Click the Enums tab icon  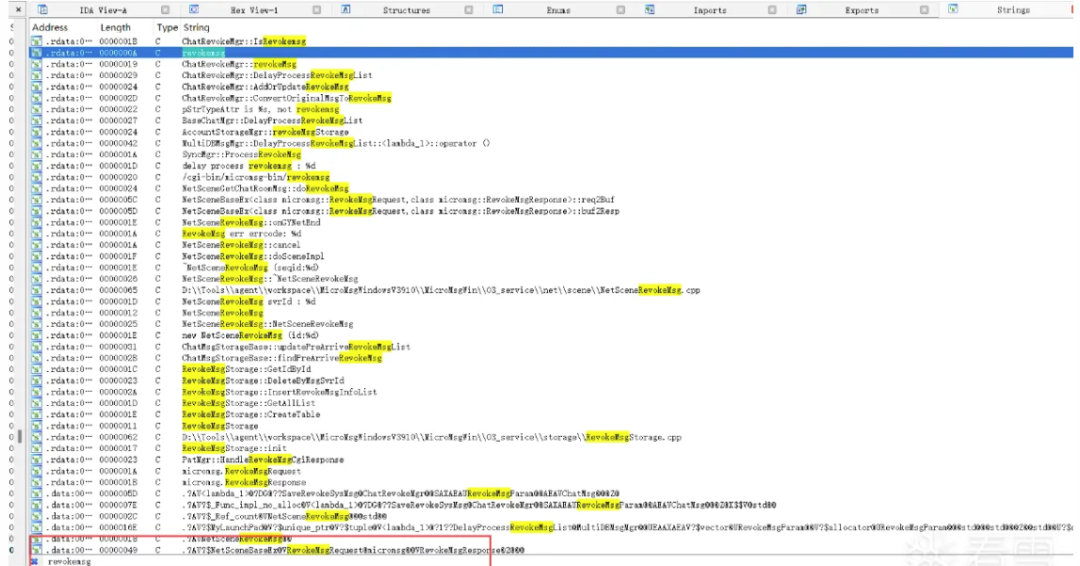click(x=498, y=10)
